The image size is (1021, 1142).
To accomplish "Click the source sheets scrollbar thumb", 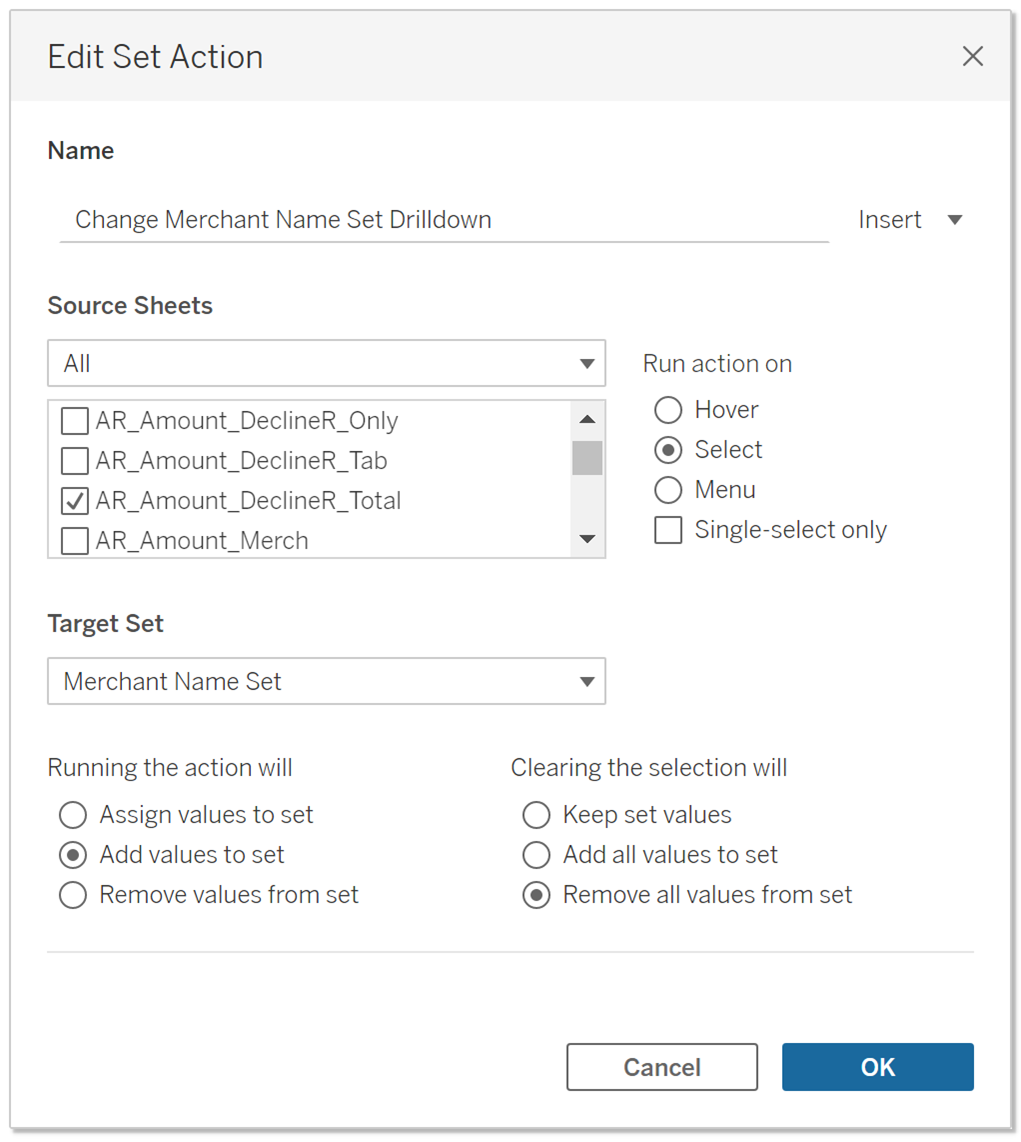I will (587, 457).
